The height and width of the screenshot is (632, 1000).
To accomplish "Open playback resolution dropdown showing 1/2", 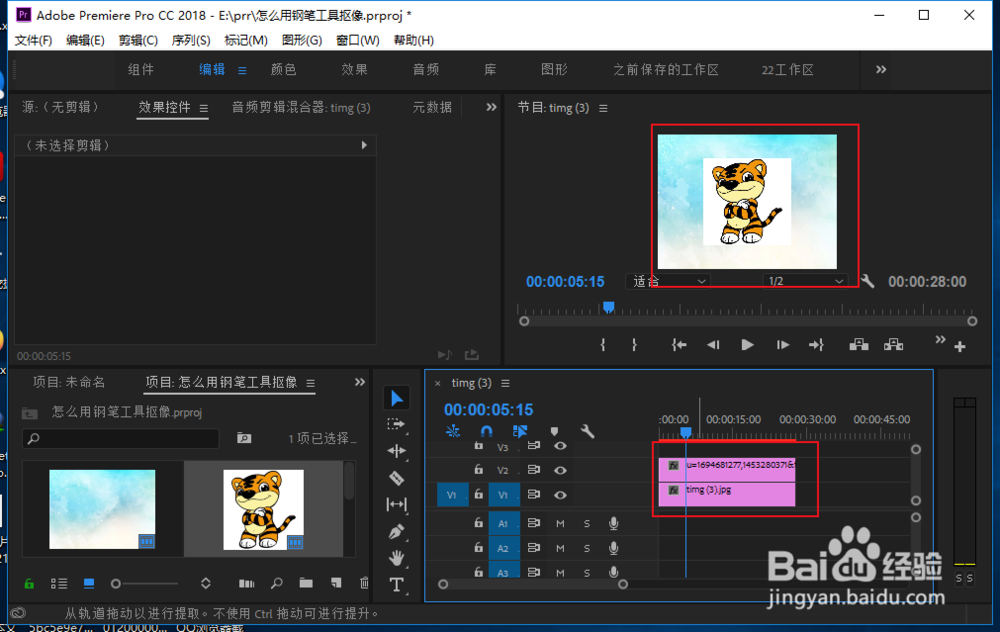I will tap(805, 281).
